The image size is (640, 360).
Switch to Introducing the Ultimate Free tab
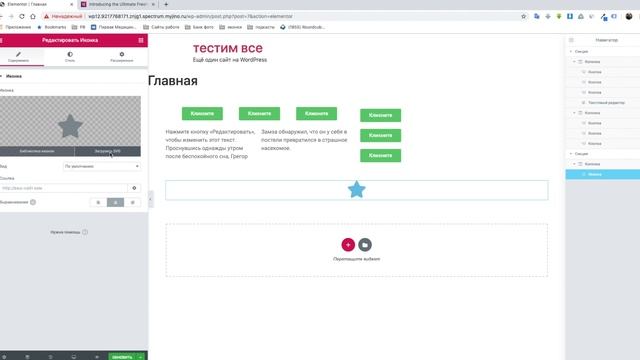tap(118, 4)
